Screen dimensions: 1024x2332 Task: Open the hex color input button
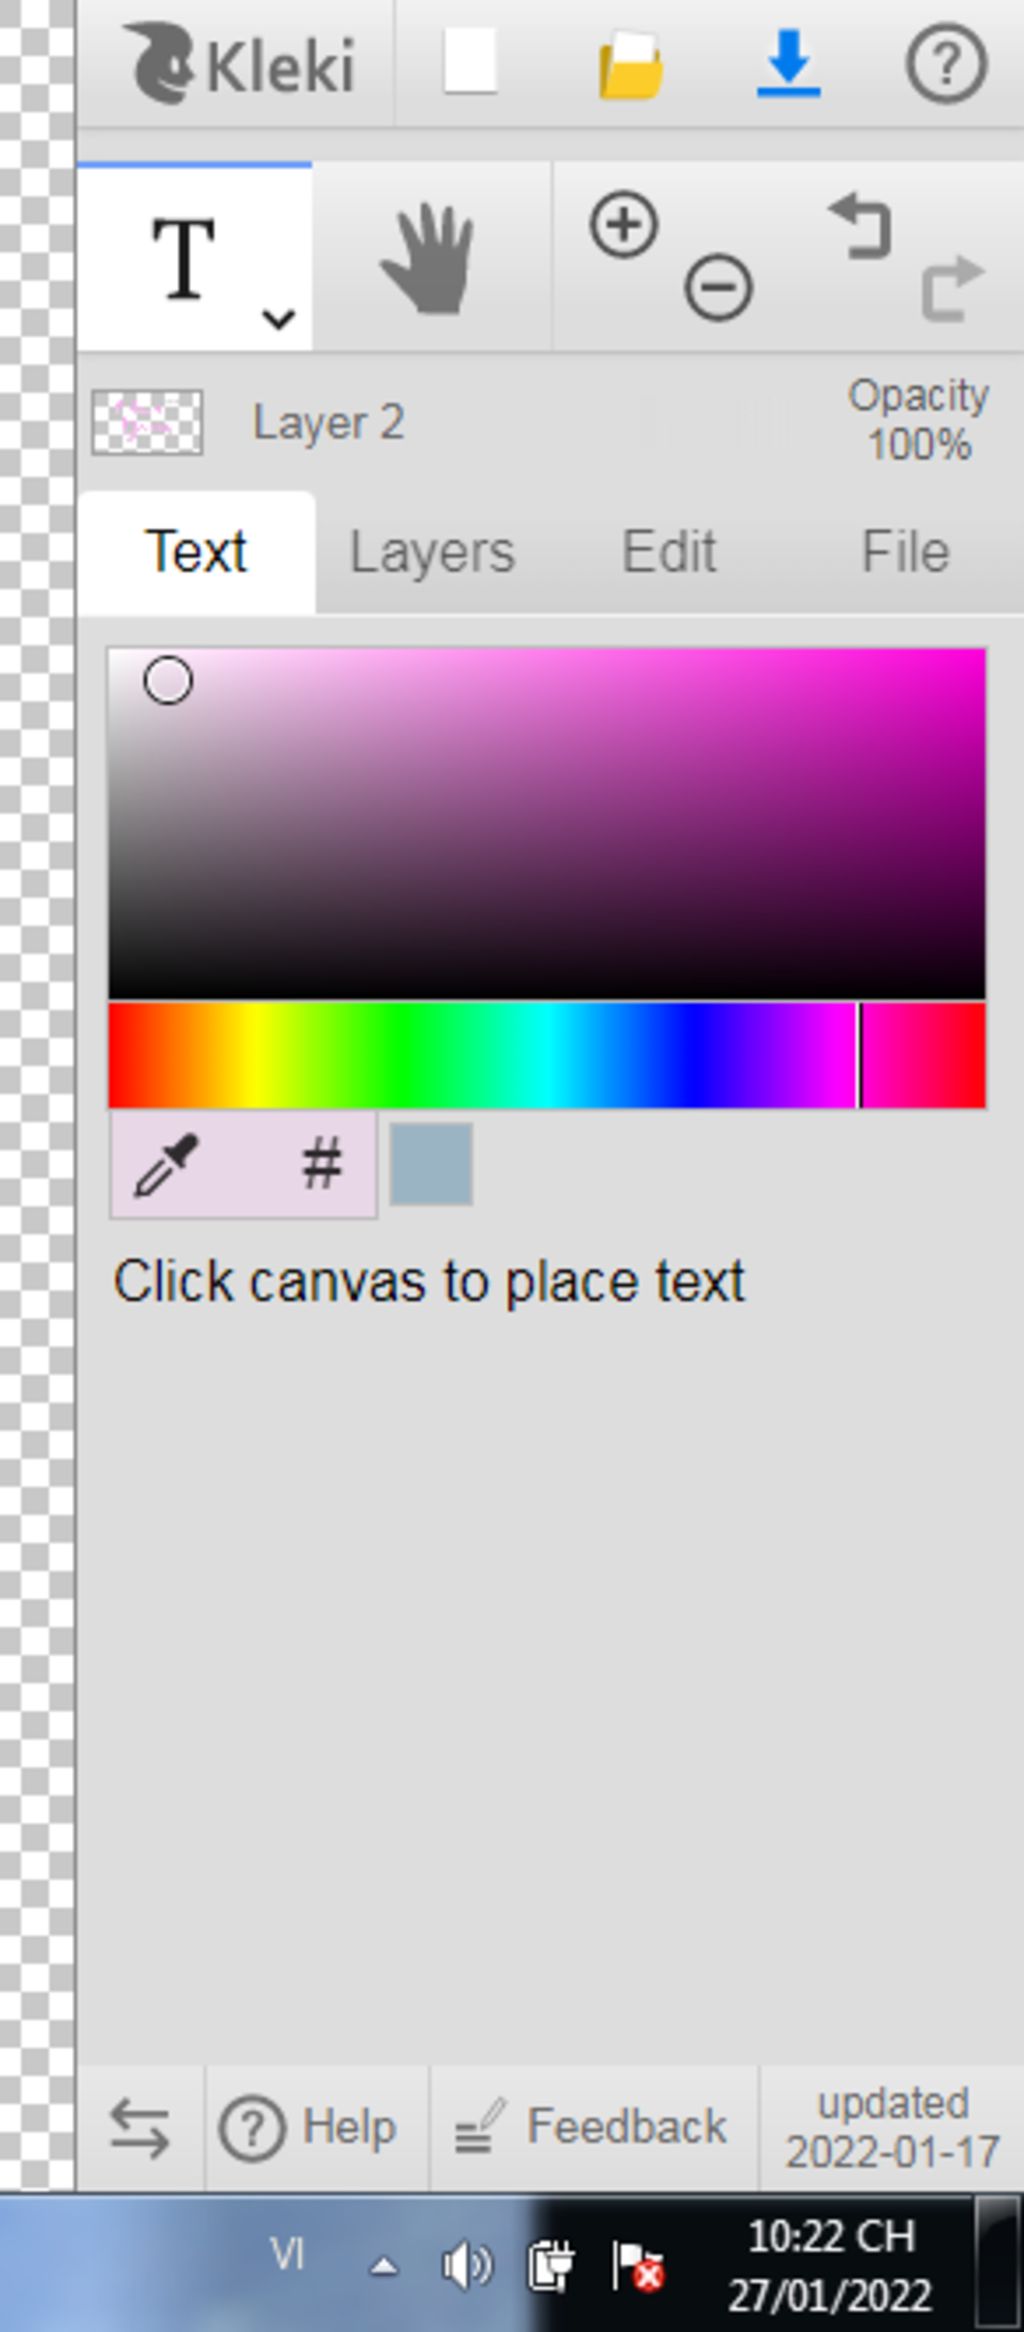coord(321,1165)
